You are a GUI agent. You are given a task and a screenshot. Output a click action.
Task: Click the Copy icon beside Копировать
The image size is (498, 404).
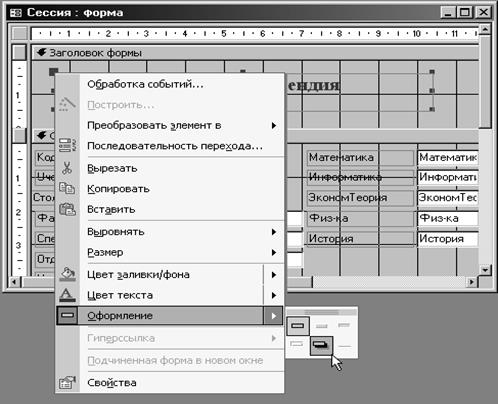click(x=67, y=188)
